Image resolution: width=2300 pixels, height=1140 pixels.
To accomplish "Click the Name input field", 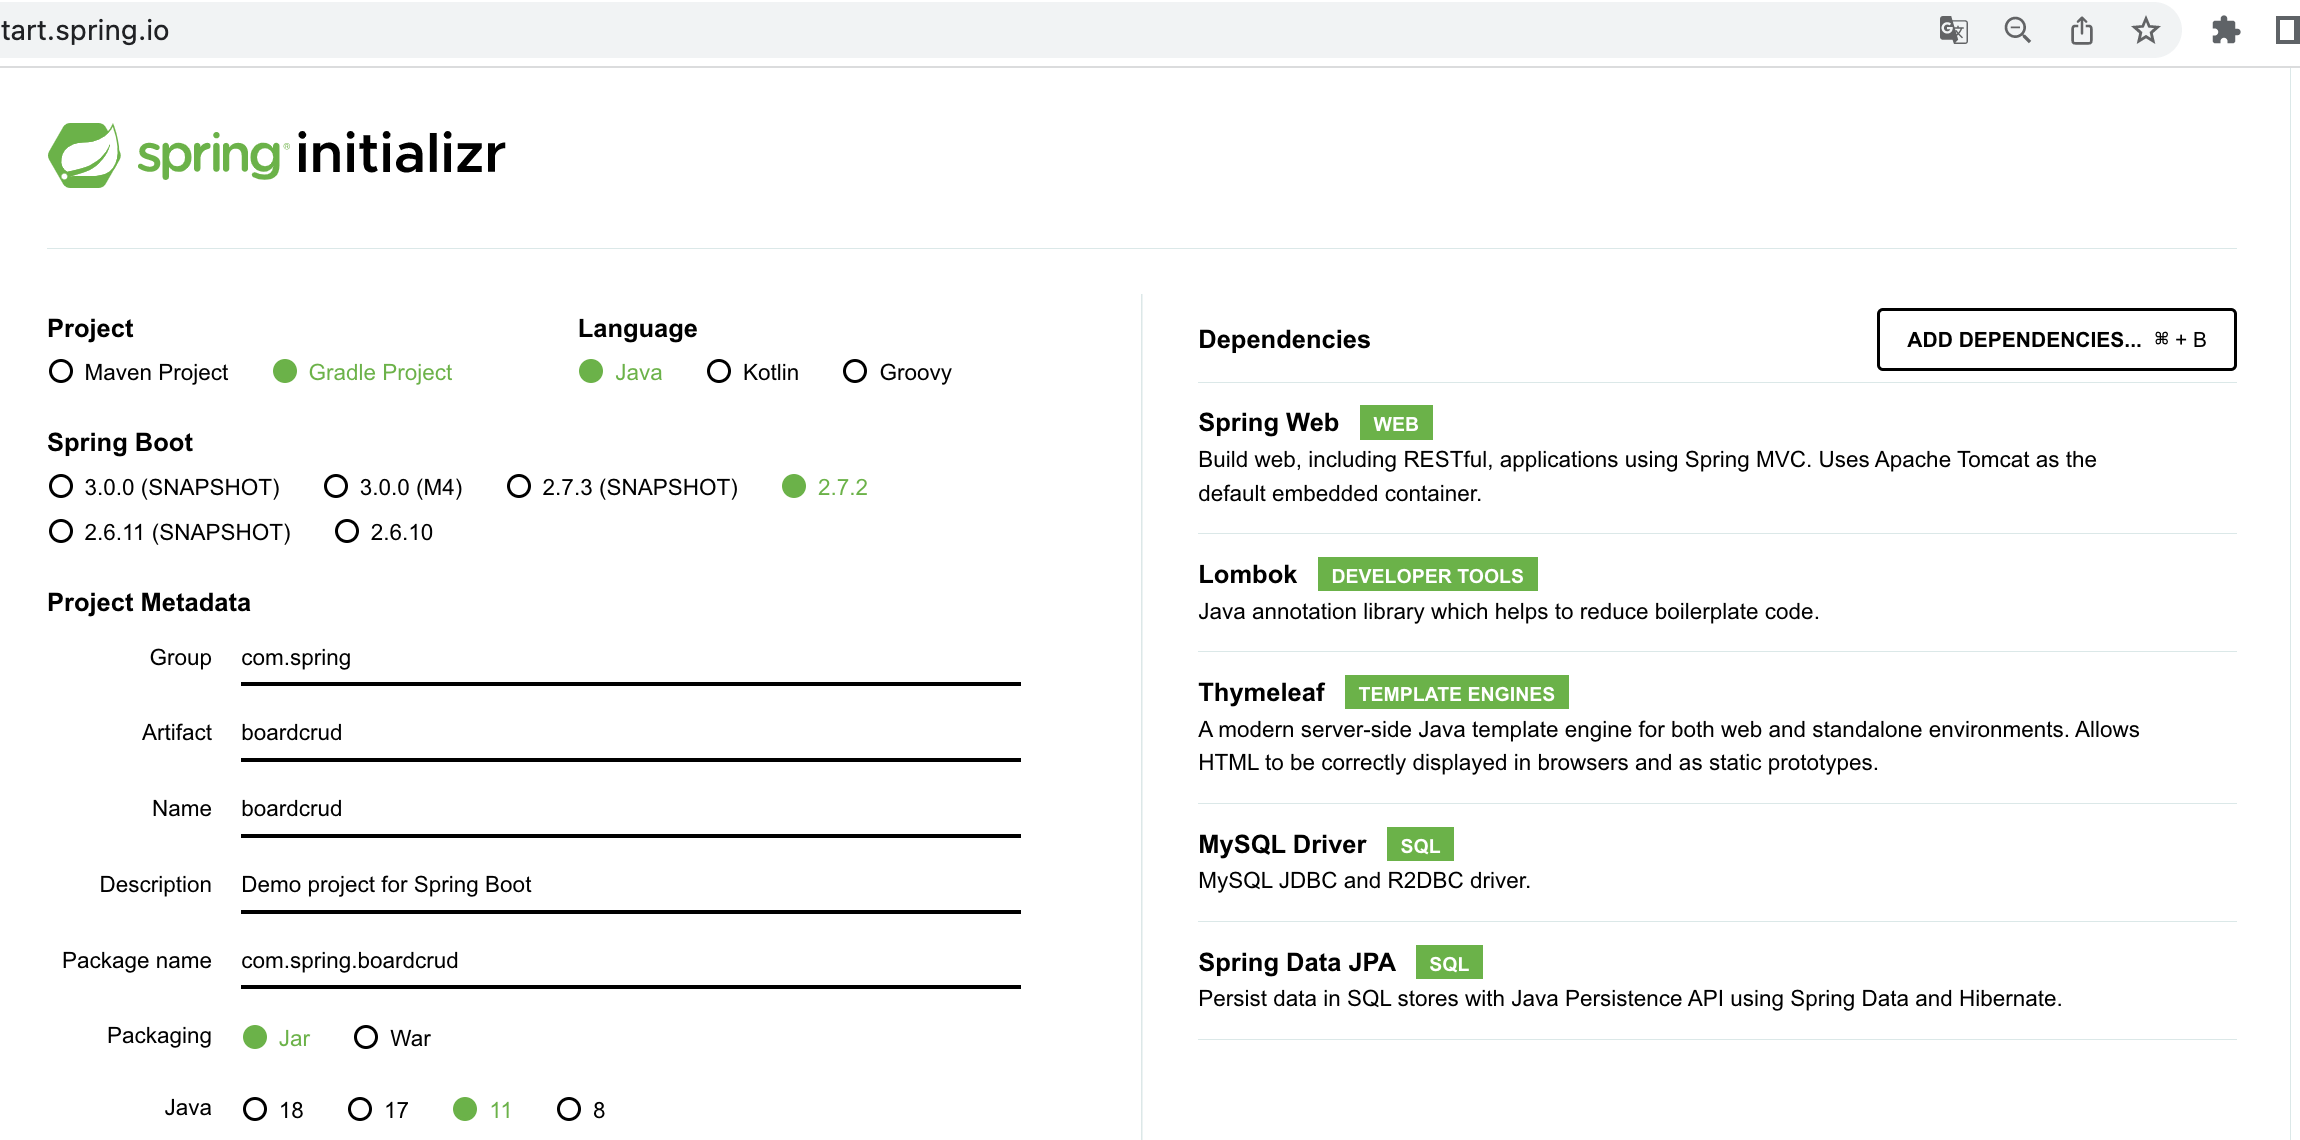I will pos(631,810).
